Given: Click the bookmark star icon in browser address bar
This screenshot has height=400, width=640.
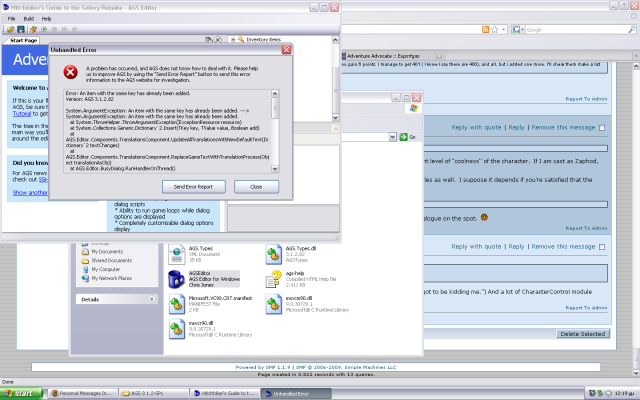Looking at the screenshot, I should point(495,29).
